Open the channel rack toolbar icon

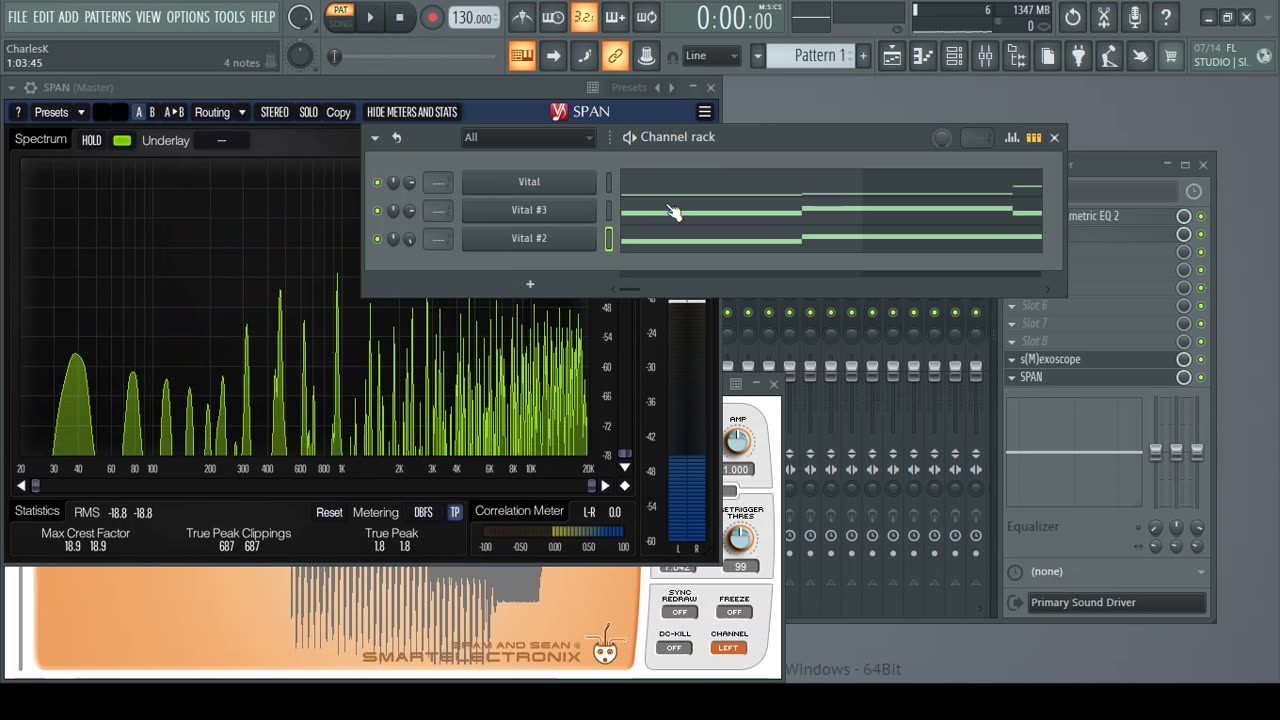click(x=954, y=57)
